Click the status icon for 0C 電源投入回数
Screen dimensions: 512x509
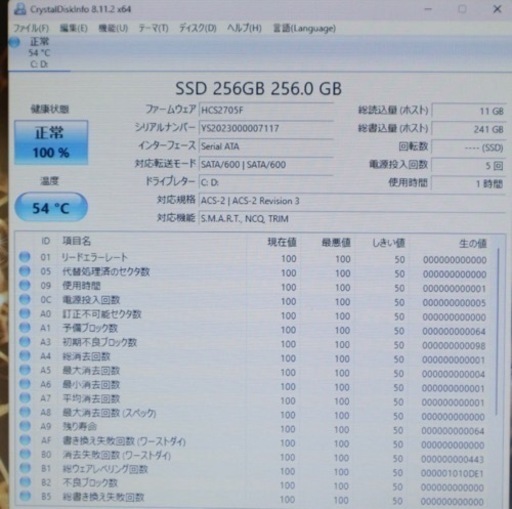[x=25, y=299]
